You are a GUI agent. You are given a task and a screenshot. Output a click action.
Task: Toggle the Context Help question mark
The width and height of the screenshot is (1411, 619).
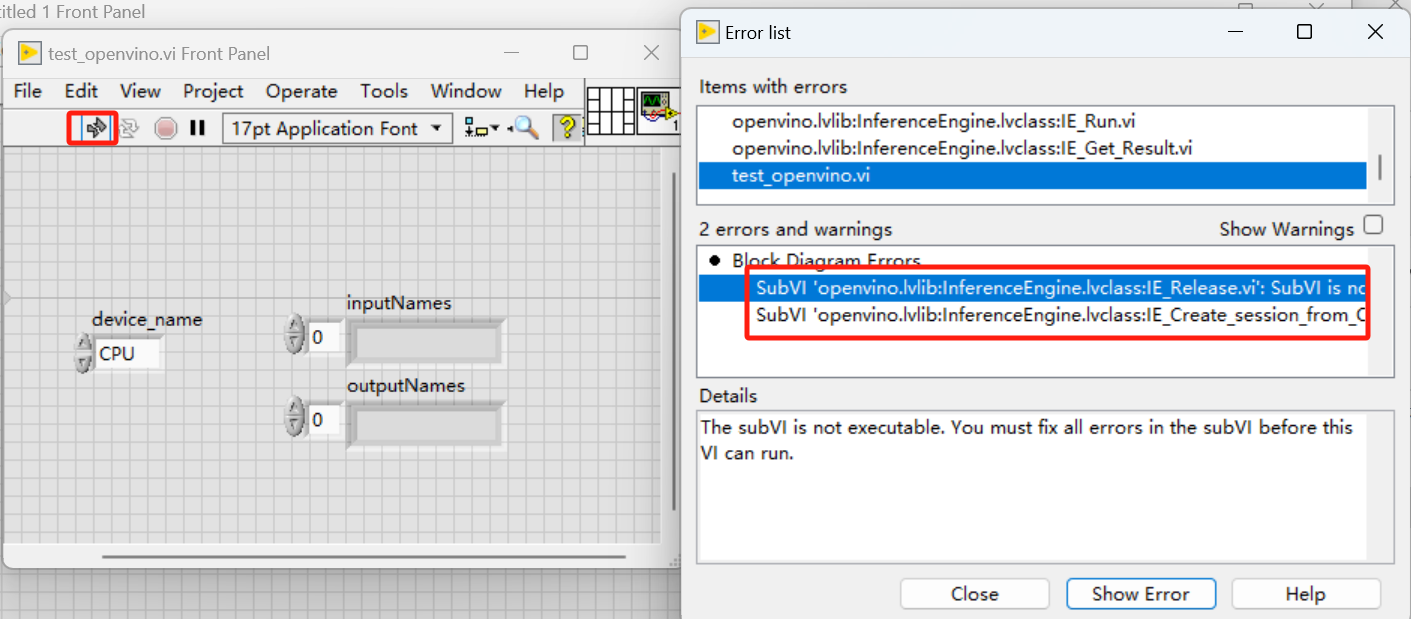tap(566, 128)
